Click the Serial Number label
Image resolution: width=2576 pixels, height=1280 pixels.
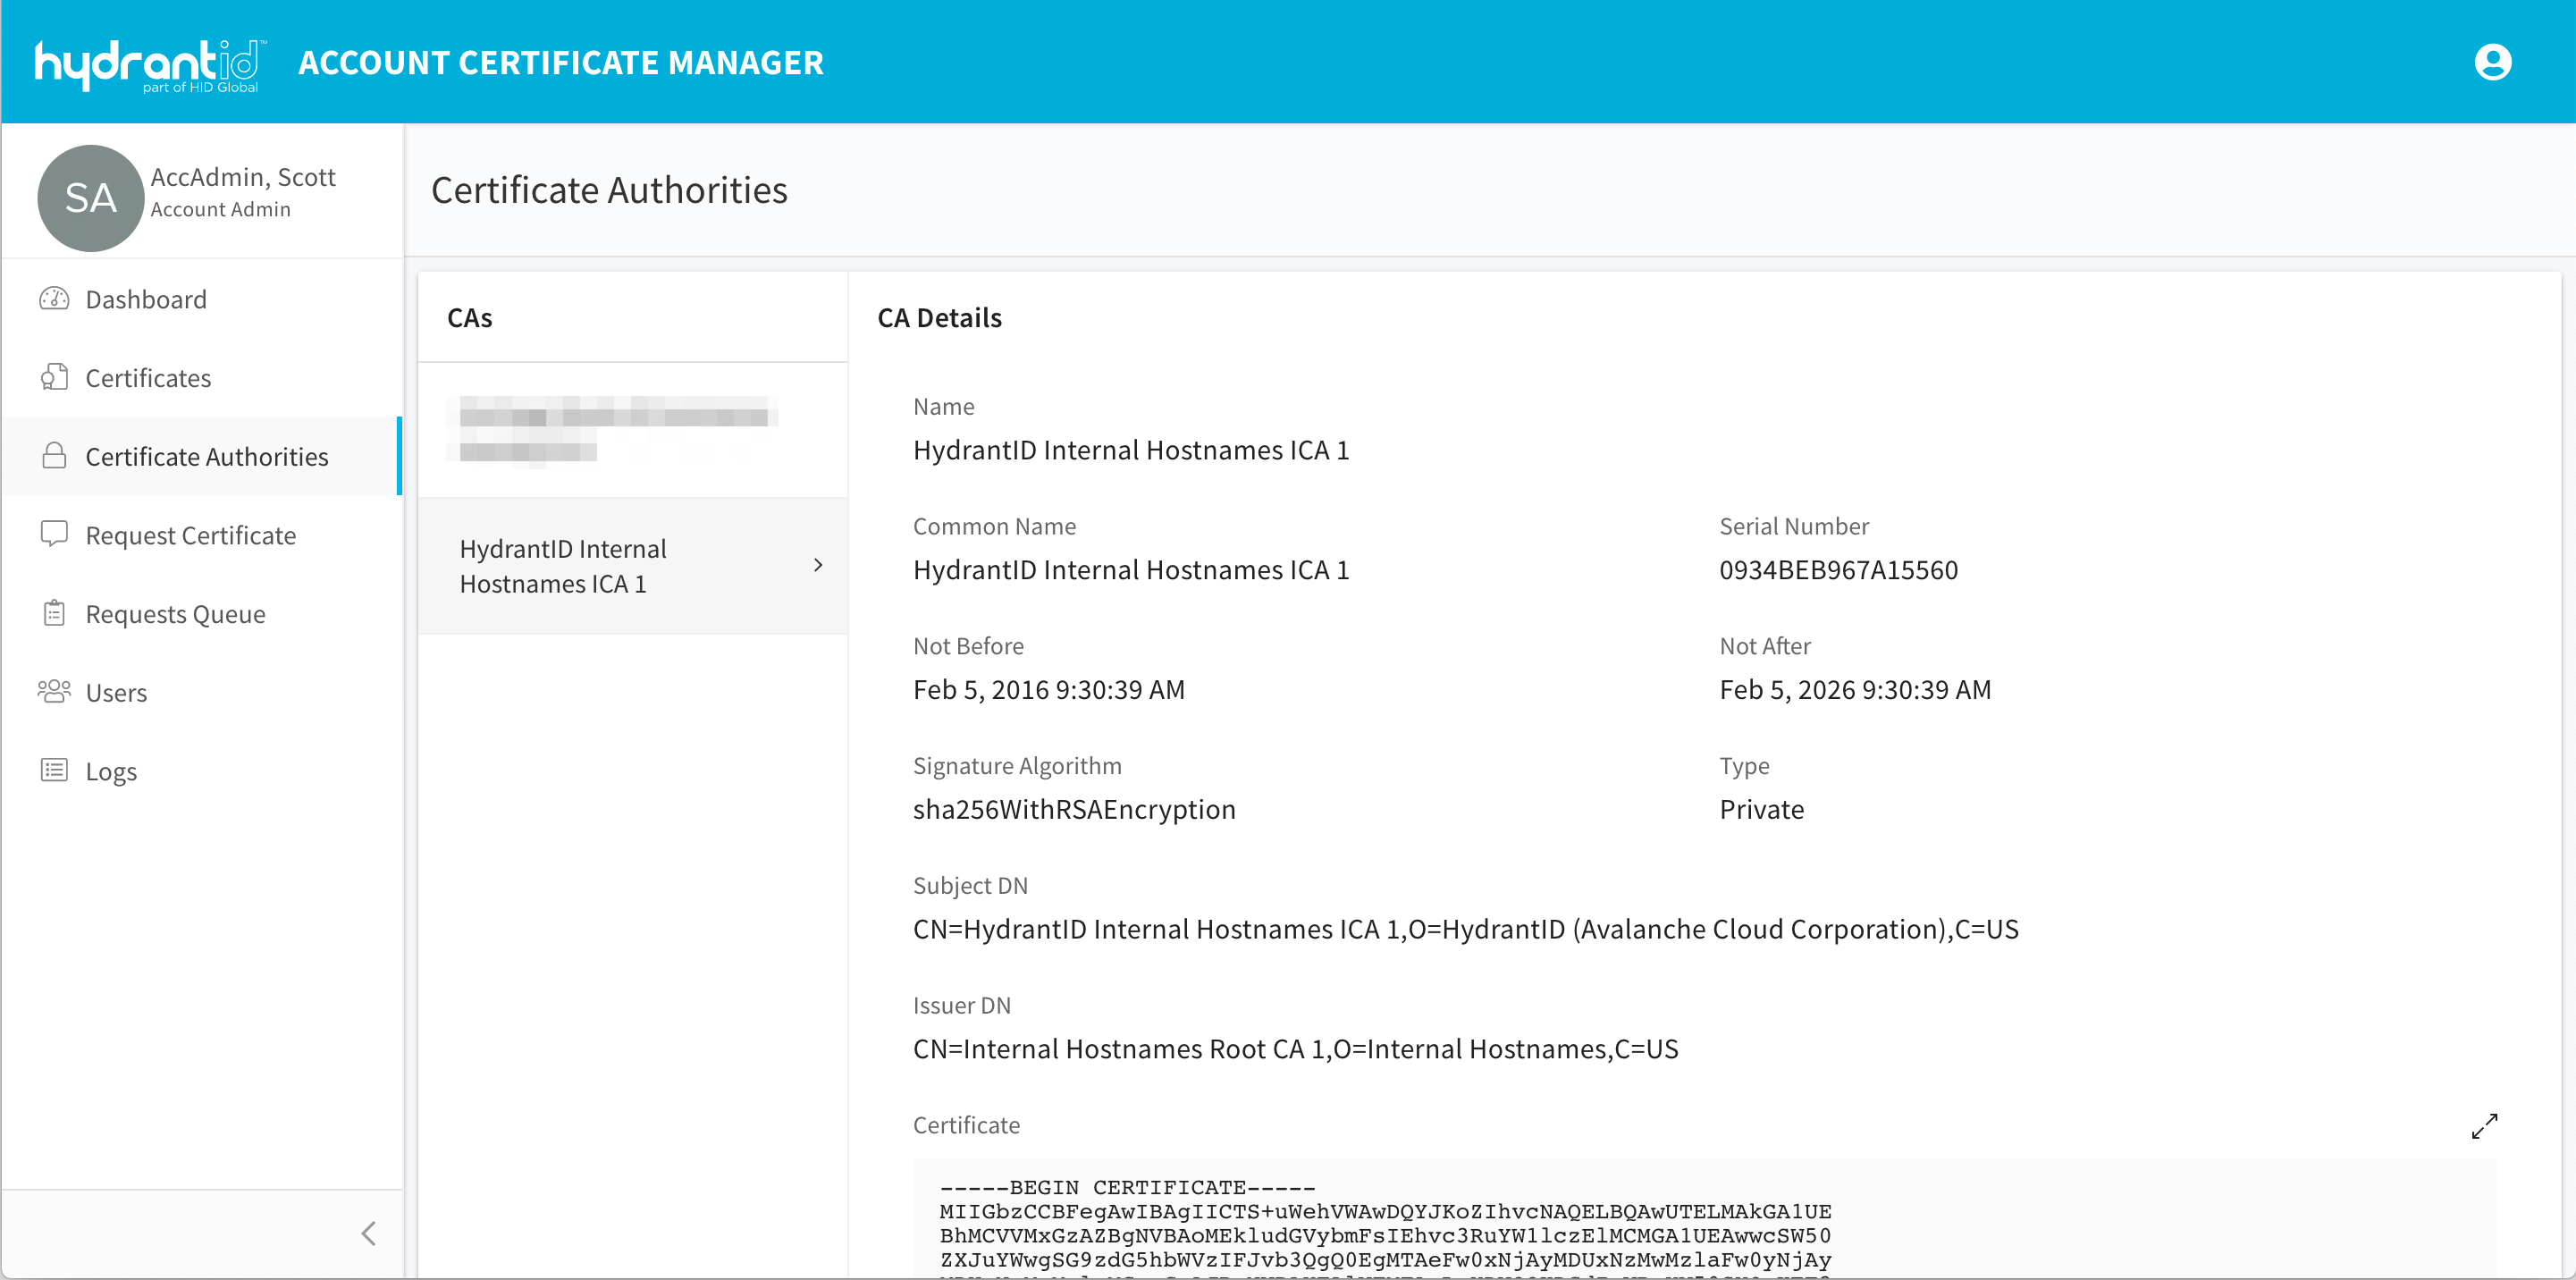coord(1793,527)
